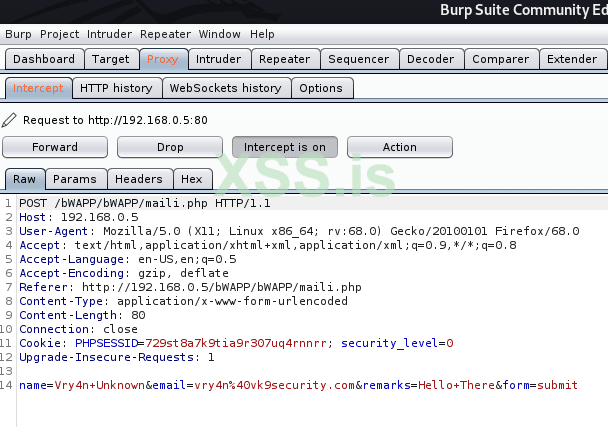Image resolution: width=608 pixels, height=427 pixels.
Task: Open the Project menu
Action: pos(60,34)
